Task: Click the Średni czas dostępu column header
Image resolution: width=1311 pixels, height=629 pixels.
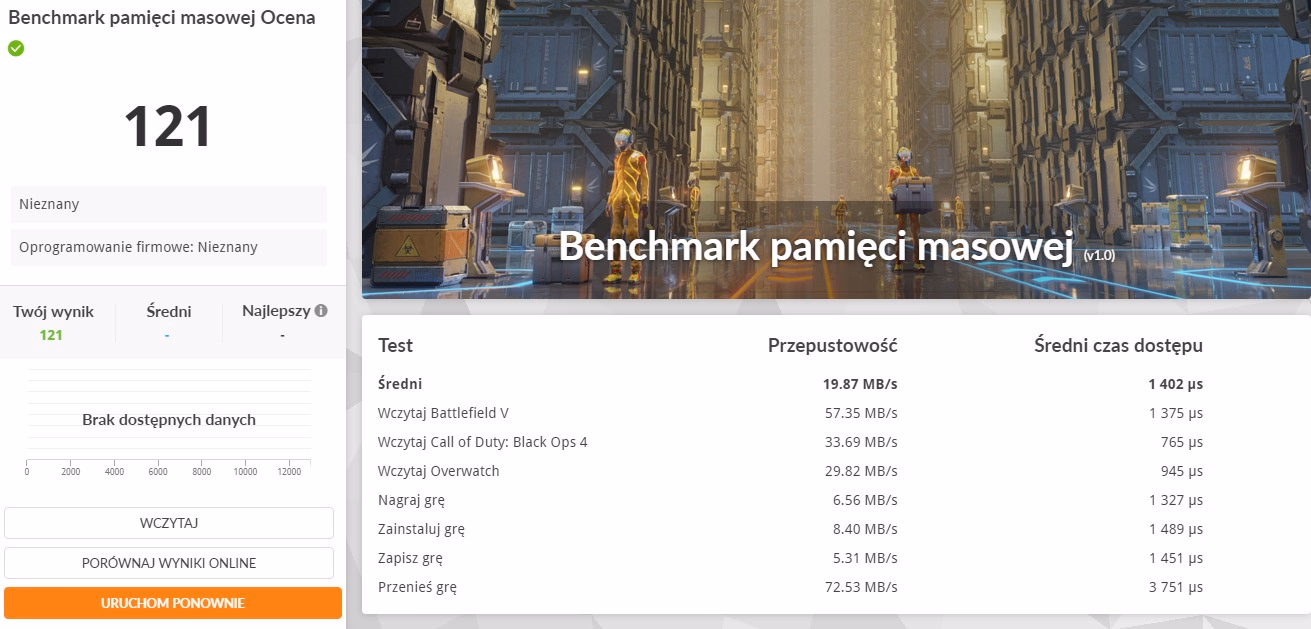Action: coord(1117,346)
